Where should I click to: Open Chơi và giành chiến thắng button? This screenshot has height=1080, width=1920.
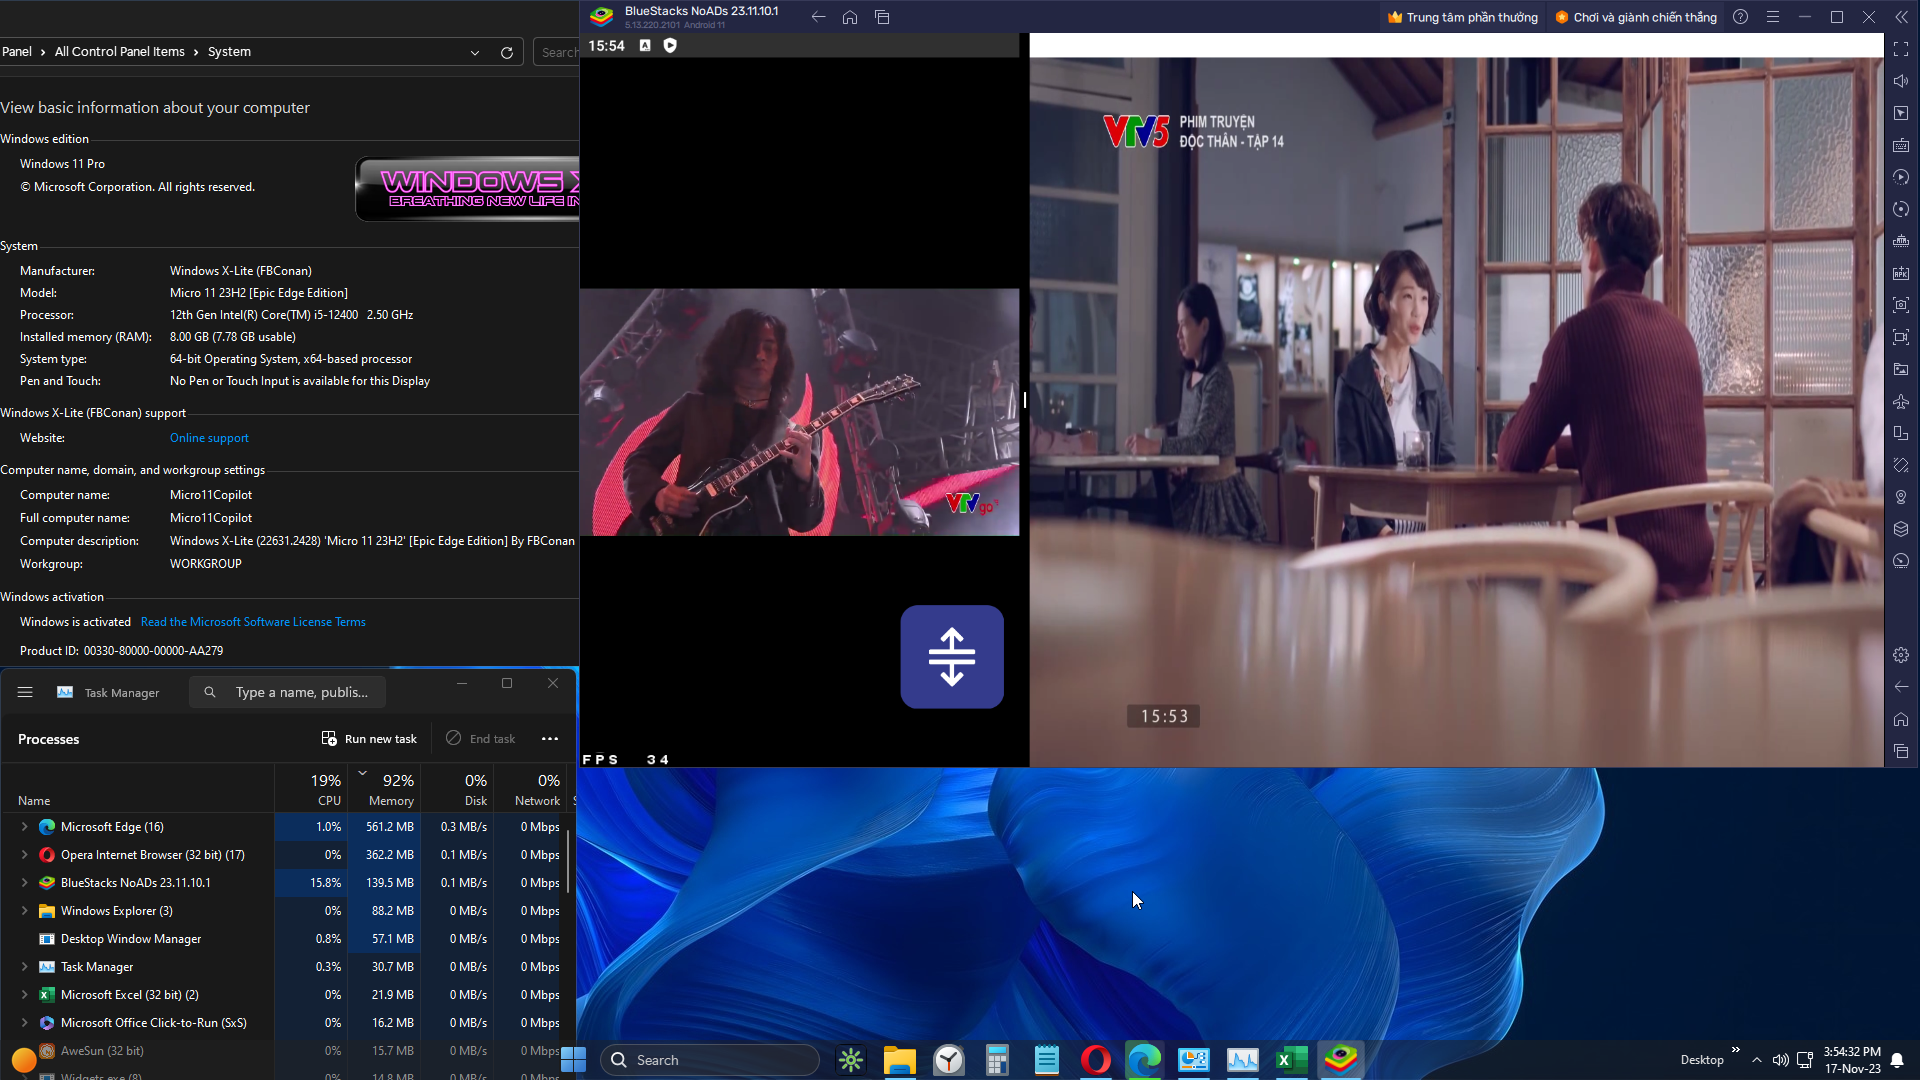point(1636,17)
